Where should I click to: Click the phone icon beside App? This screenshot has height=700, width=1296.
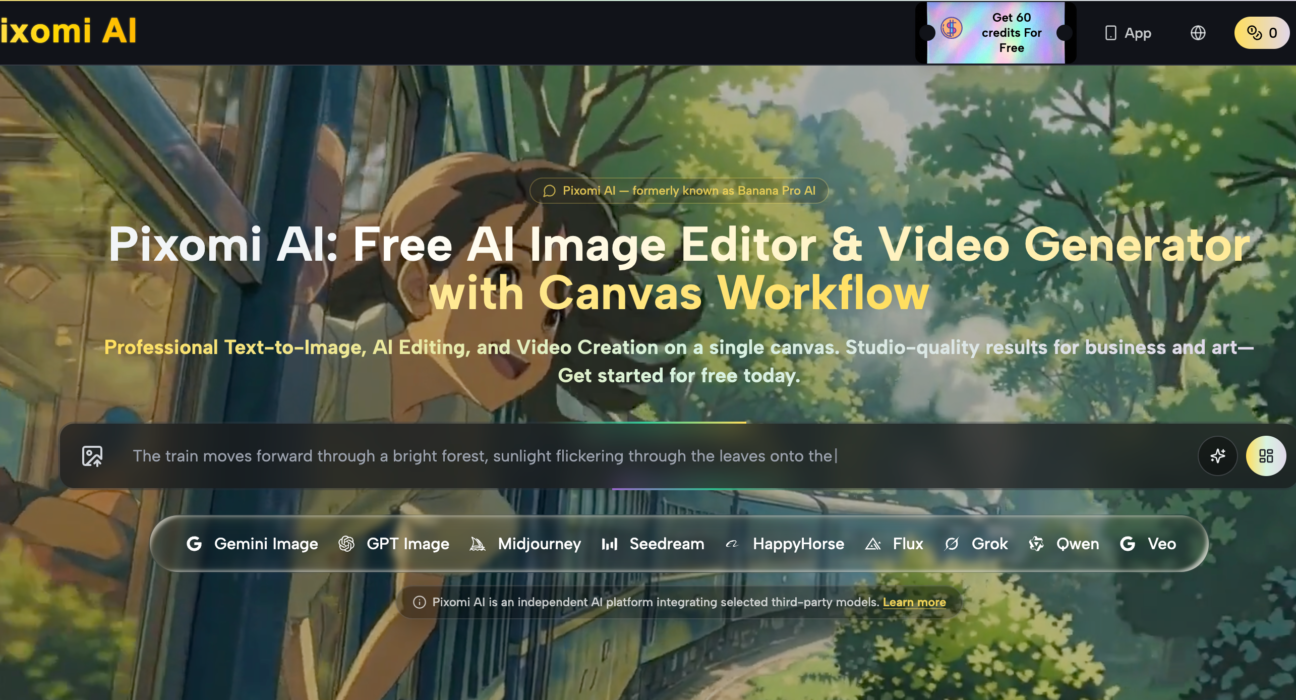1110,33
